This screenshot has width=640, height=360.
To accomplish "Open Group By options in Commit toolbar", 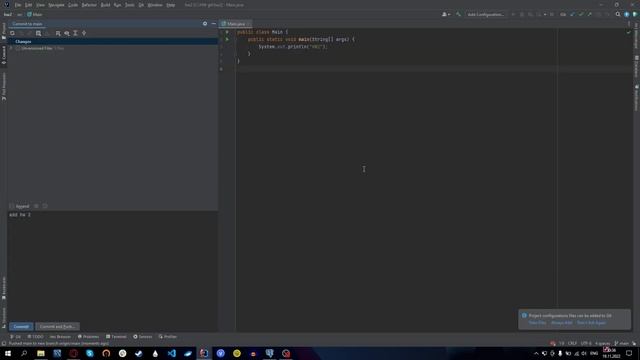I will point(58,33).
